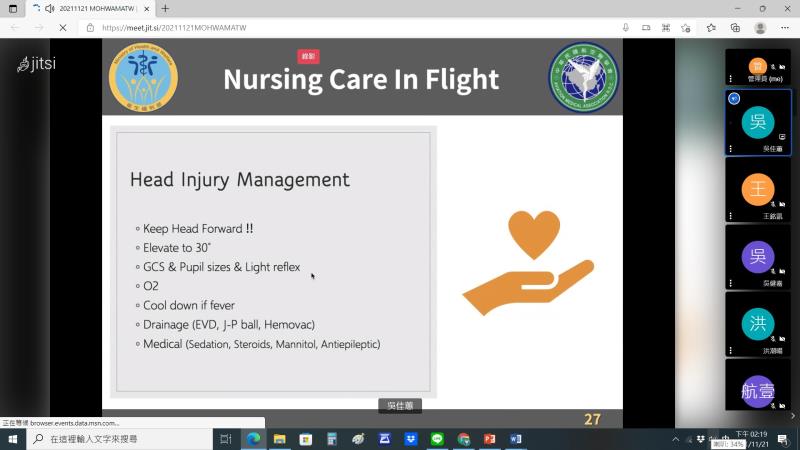The image size is (800, 450).
Task: Open the browser favorites star icon
Action: click(x=711, y=28)
